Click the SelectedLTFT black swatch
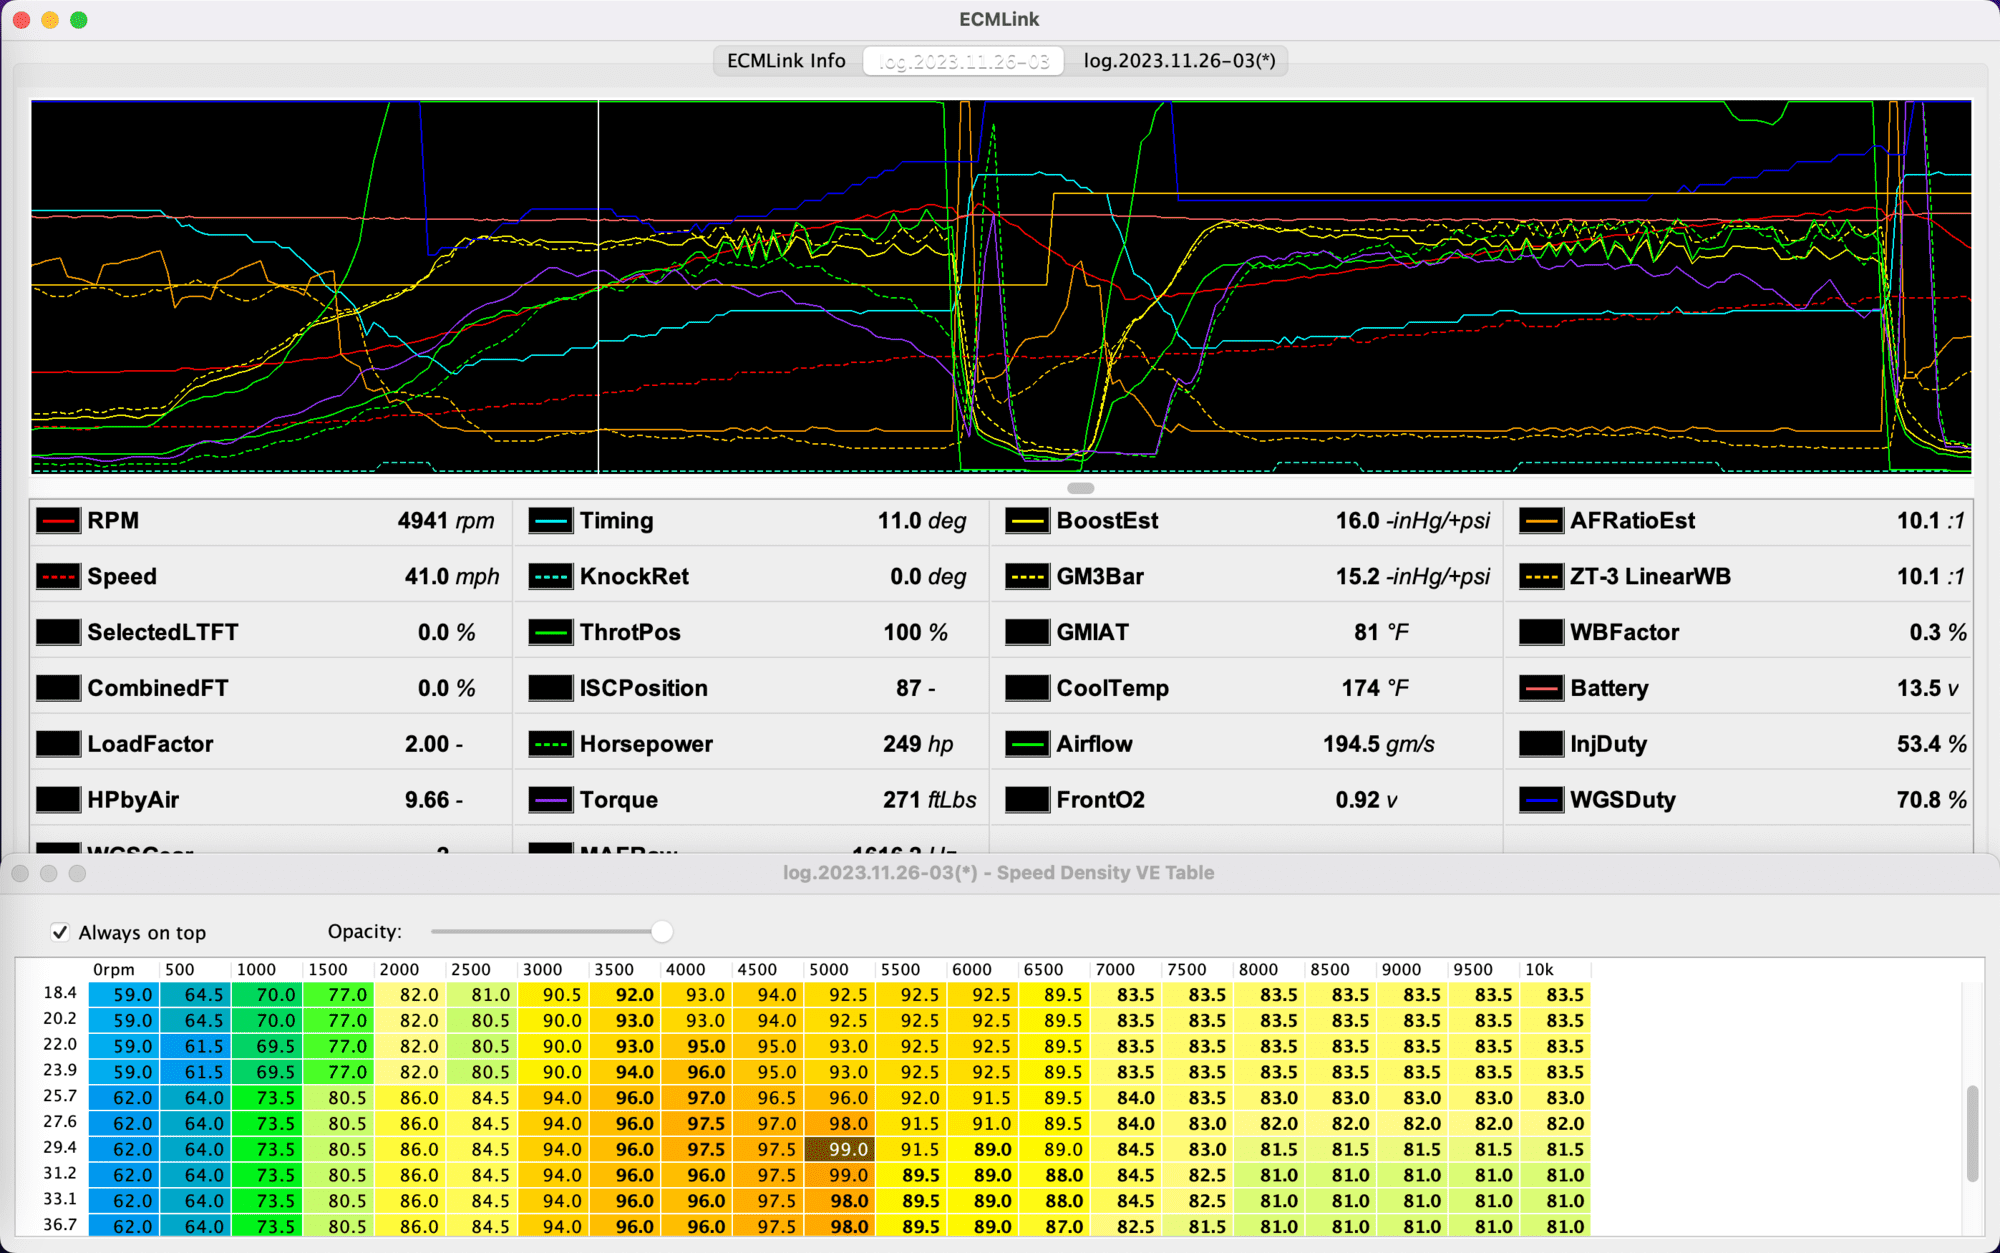 [58, 633]
